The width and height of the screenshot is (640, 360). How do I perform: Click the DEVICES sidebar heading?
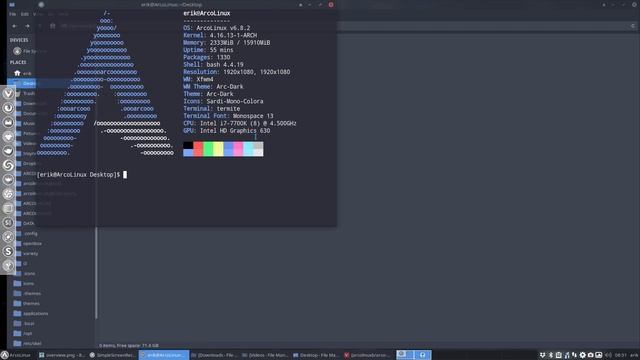tap(19, 40)
